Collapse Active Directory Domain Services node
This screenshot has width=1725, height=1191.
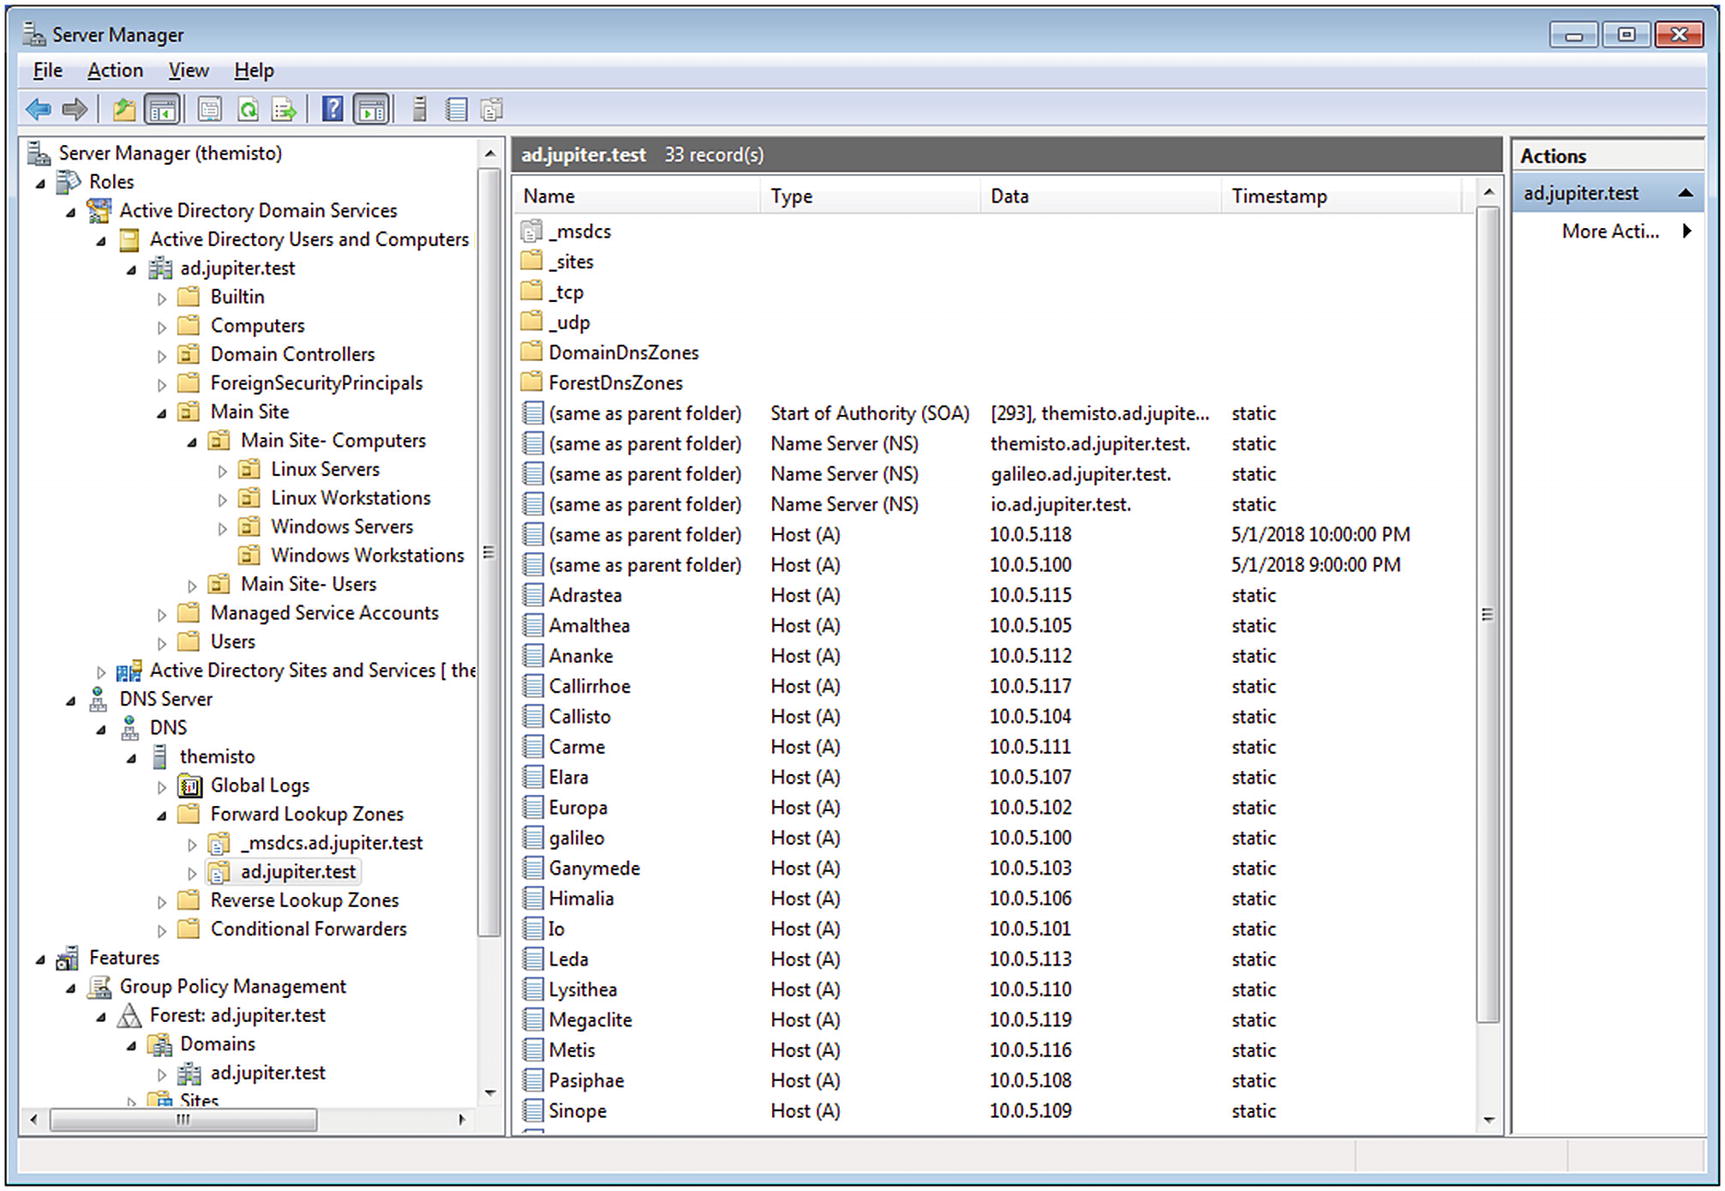coord(71,213)
